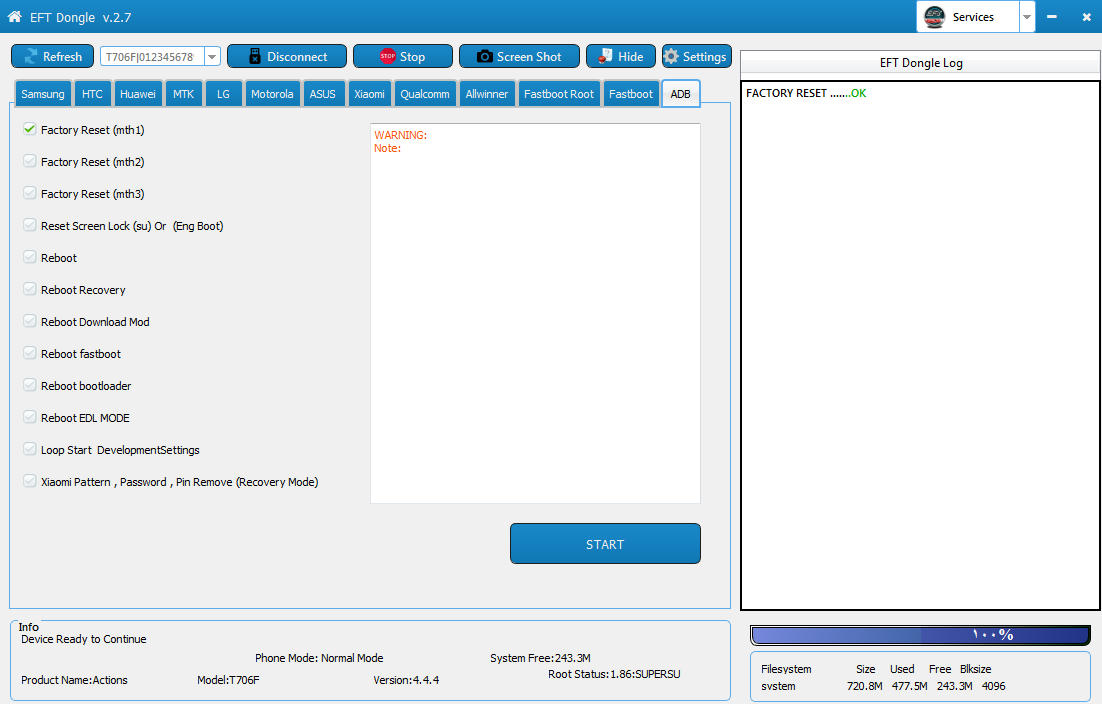Image resolution: width=1102 pixels, height=704 pixels.
Task: Open the device selection dropdown arrow
Action: point(212,56)
